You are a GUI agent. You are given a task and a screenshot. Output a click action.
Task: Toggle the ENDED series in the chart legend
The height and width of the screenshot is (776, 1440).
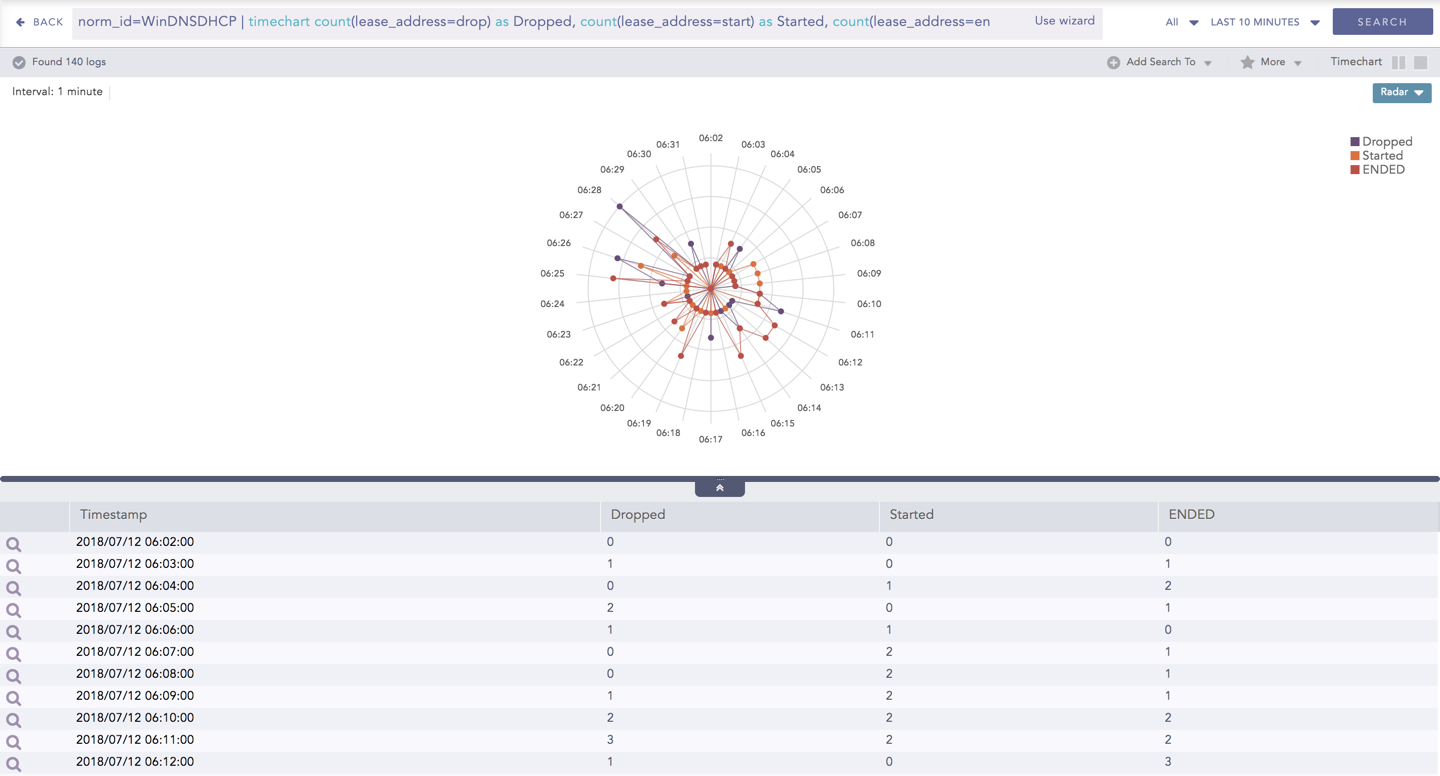1382,170
